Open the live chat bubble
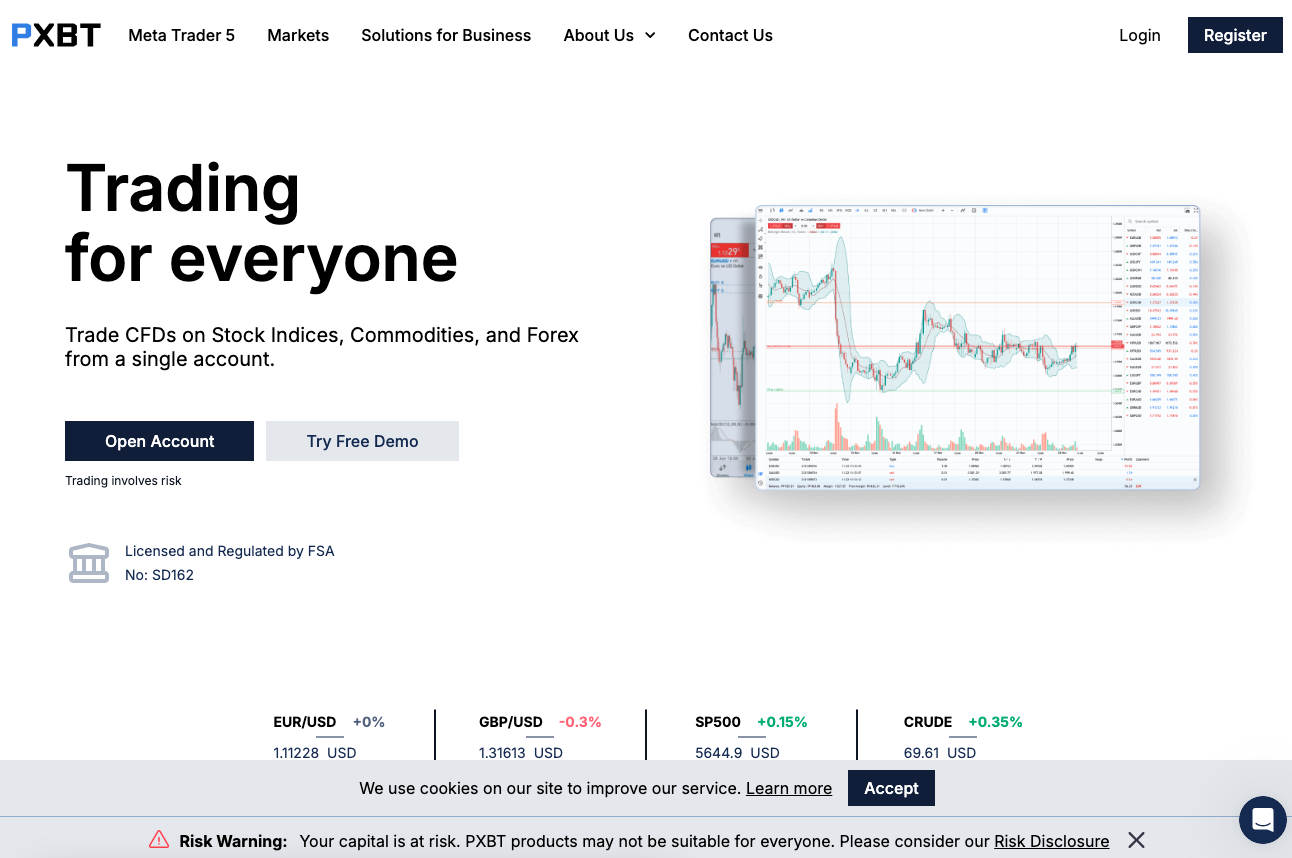Image resolution: width=1292 pixels, height=858 pixels. click(x=1262, y=820)
